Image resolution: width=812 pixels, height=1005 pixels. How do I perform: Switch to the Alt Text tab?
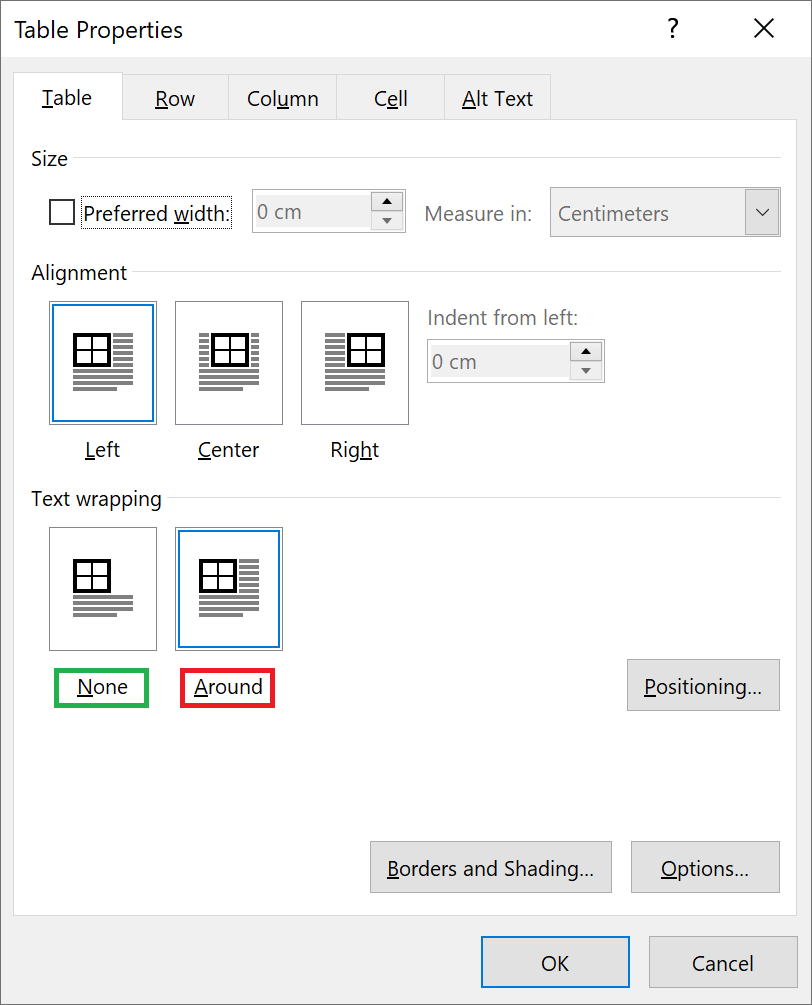[x=497, y=98]
